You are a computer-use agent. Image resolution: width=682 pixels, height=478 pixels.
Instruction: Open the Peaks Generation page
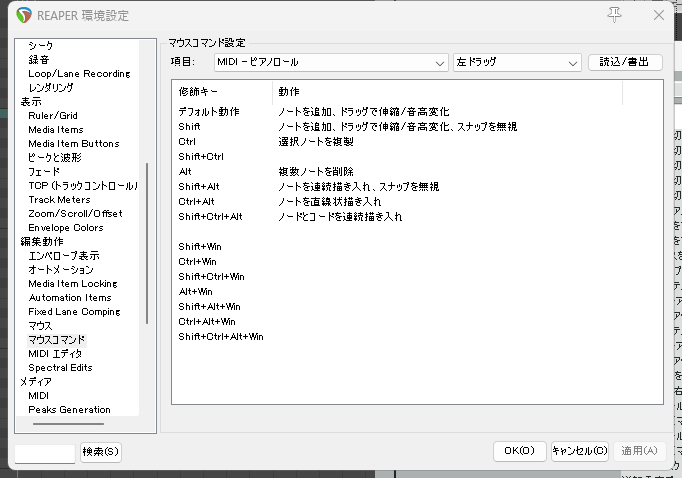pos(69,409)
